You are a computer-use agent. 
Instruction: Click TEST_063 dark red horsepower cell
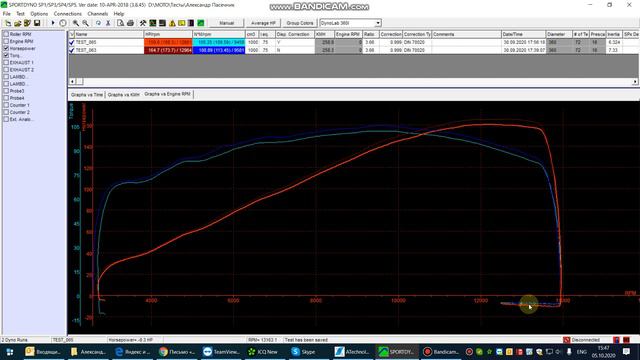point(168,50)
